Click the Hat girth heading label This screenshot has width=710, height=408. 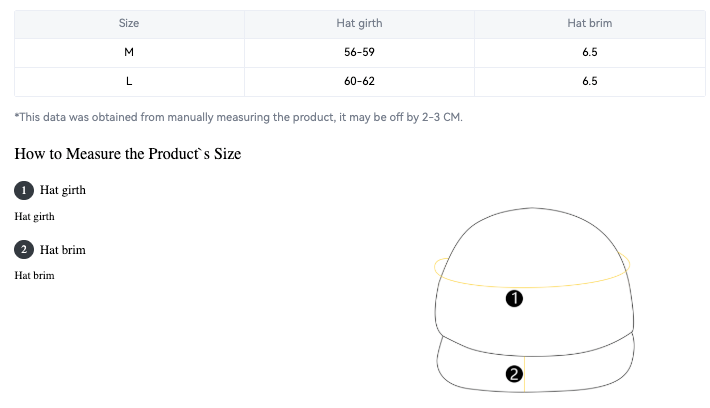point(62,190)
